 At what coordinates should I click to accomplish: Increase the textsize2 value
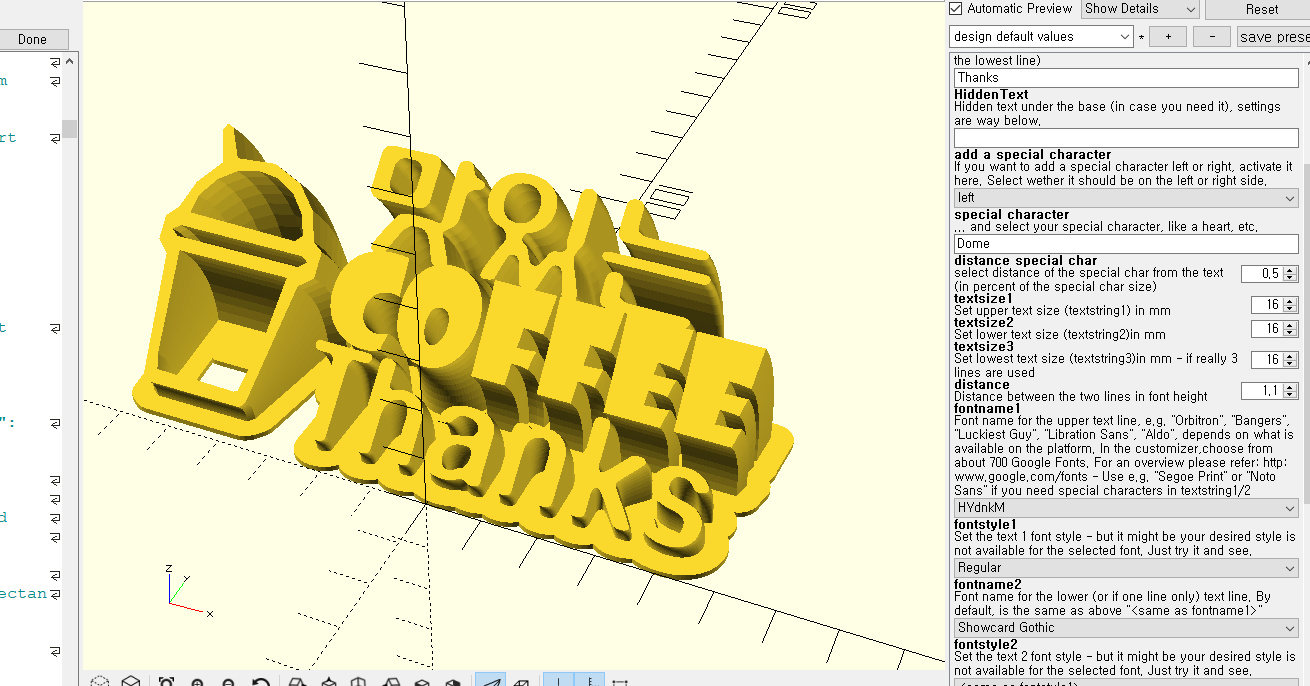click(x=1291, y=324)
